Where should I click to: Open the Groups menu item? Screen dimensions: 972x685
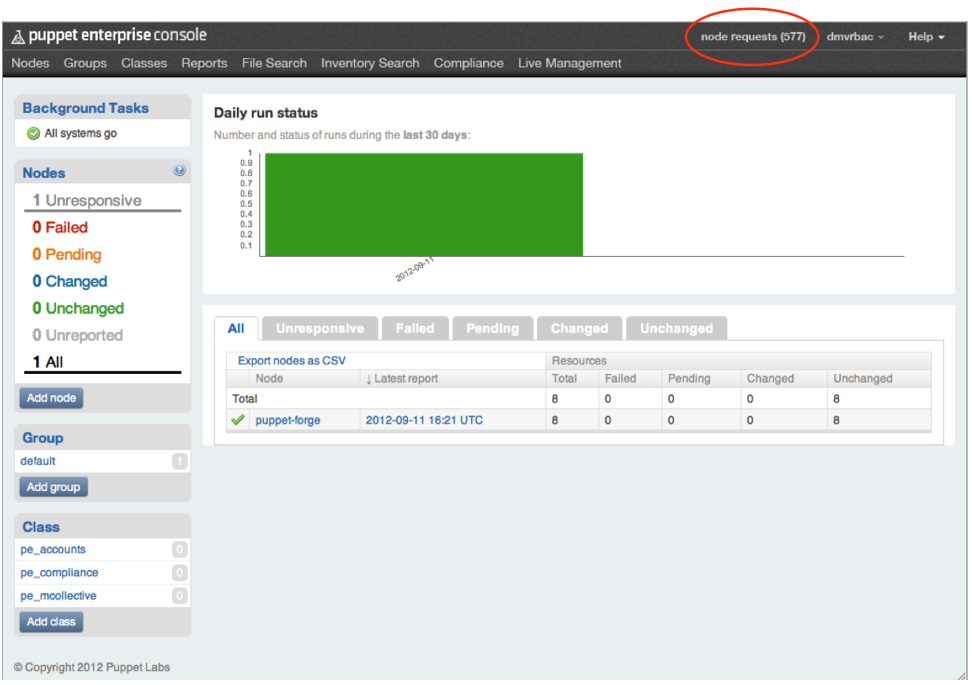coord(85,63)
